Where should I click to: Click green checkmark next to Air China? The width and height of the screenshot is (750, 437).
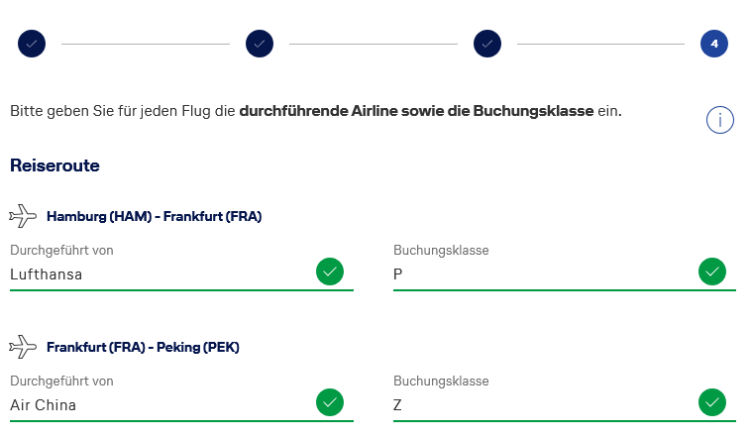329,402
